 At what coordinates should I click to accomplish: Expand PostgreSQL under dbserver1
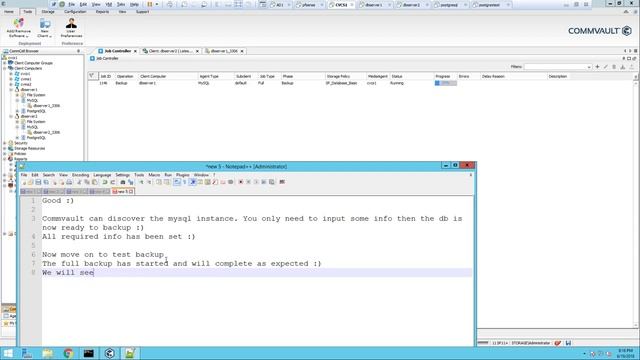[17, 111]
